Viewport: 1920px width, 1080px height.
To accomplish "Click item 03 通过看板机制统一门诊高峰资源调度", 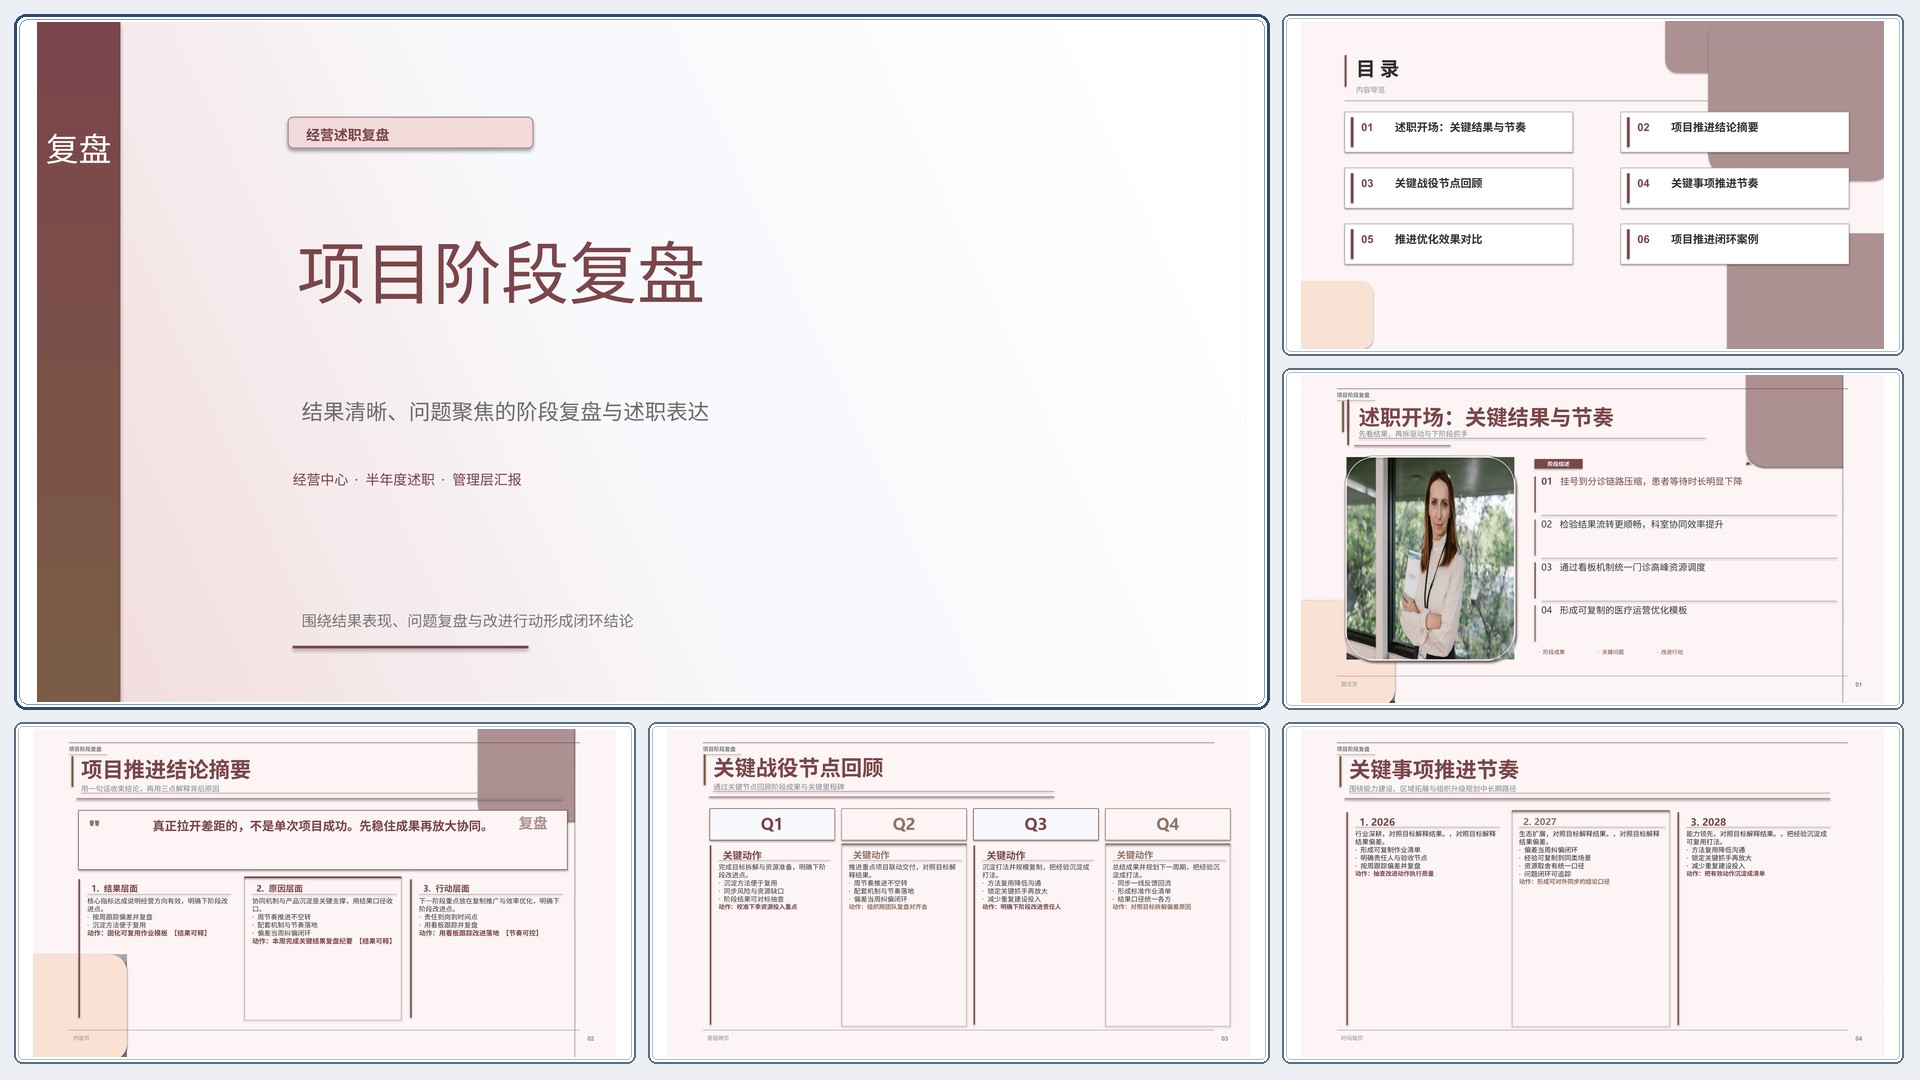I will [1623, 568].
